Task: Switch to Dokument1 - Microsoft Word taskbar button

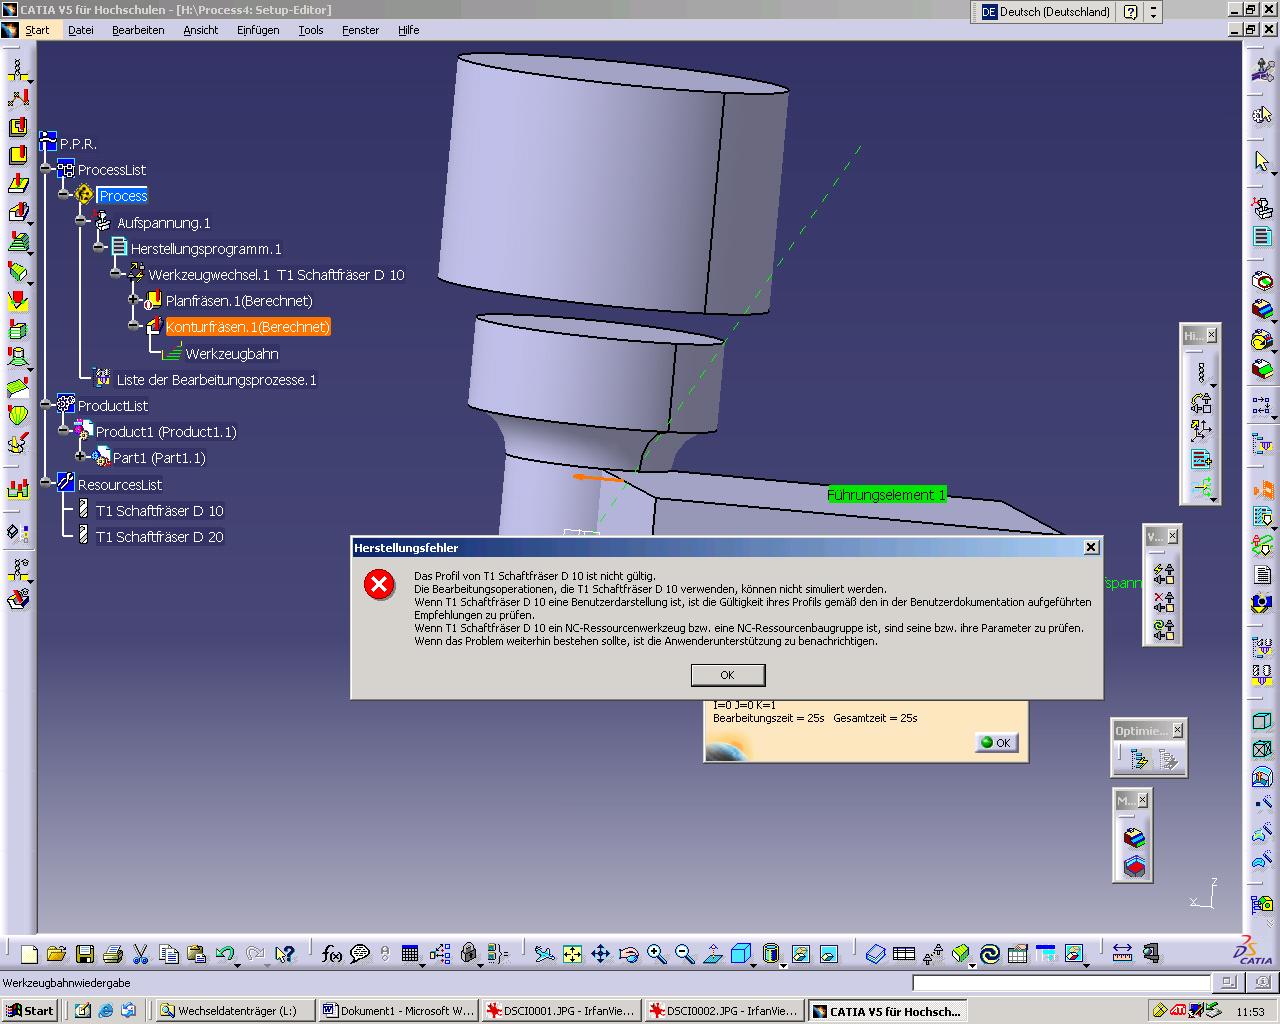Action: tap(398, 1011)
